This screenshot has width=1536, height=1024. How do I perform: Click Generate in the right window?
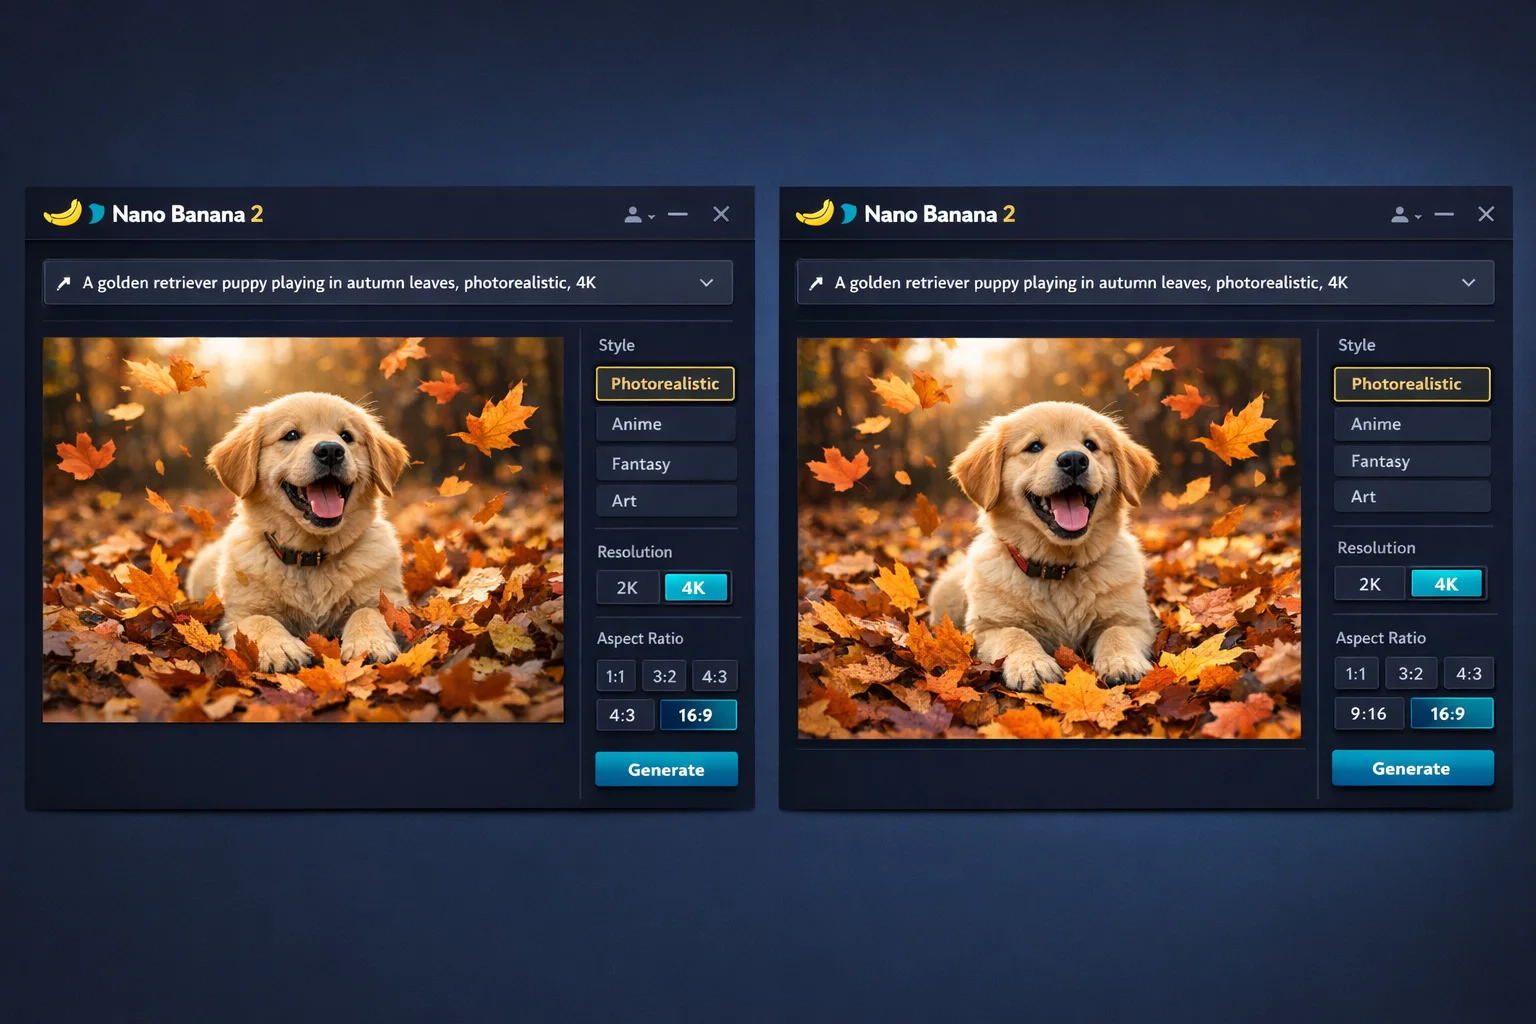(1412, 768)
